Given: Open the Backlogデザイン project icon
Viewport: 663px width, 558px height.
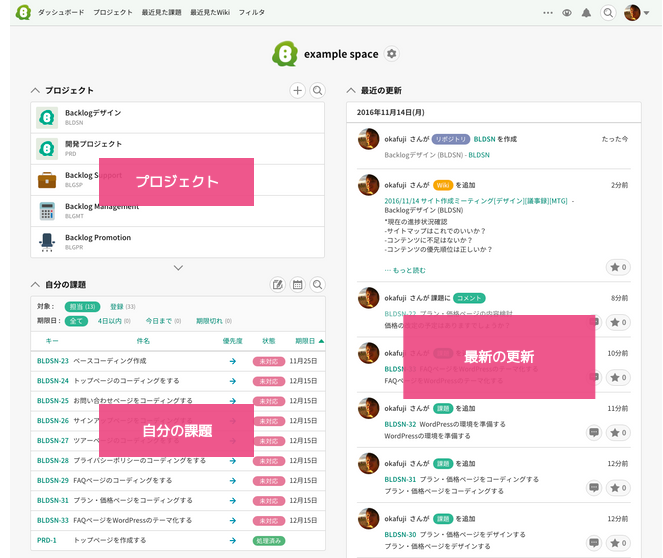Looking at the screenshot, I should [x=47, y=118].
